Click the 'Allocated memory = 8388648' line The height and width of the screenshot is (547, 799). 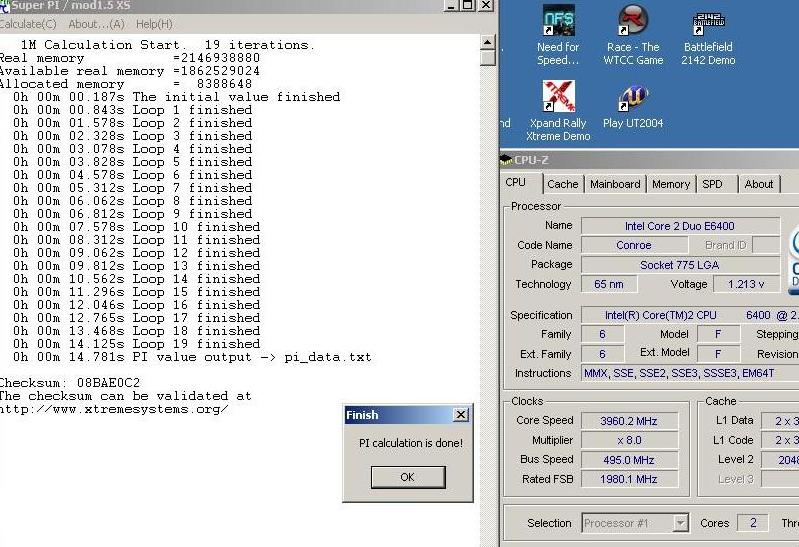coord(125,84)
